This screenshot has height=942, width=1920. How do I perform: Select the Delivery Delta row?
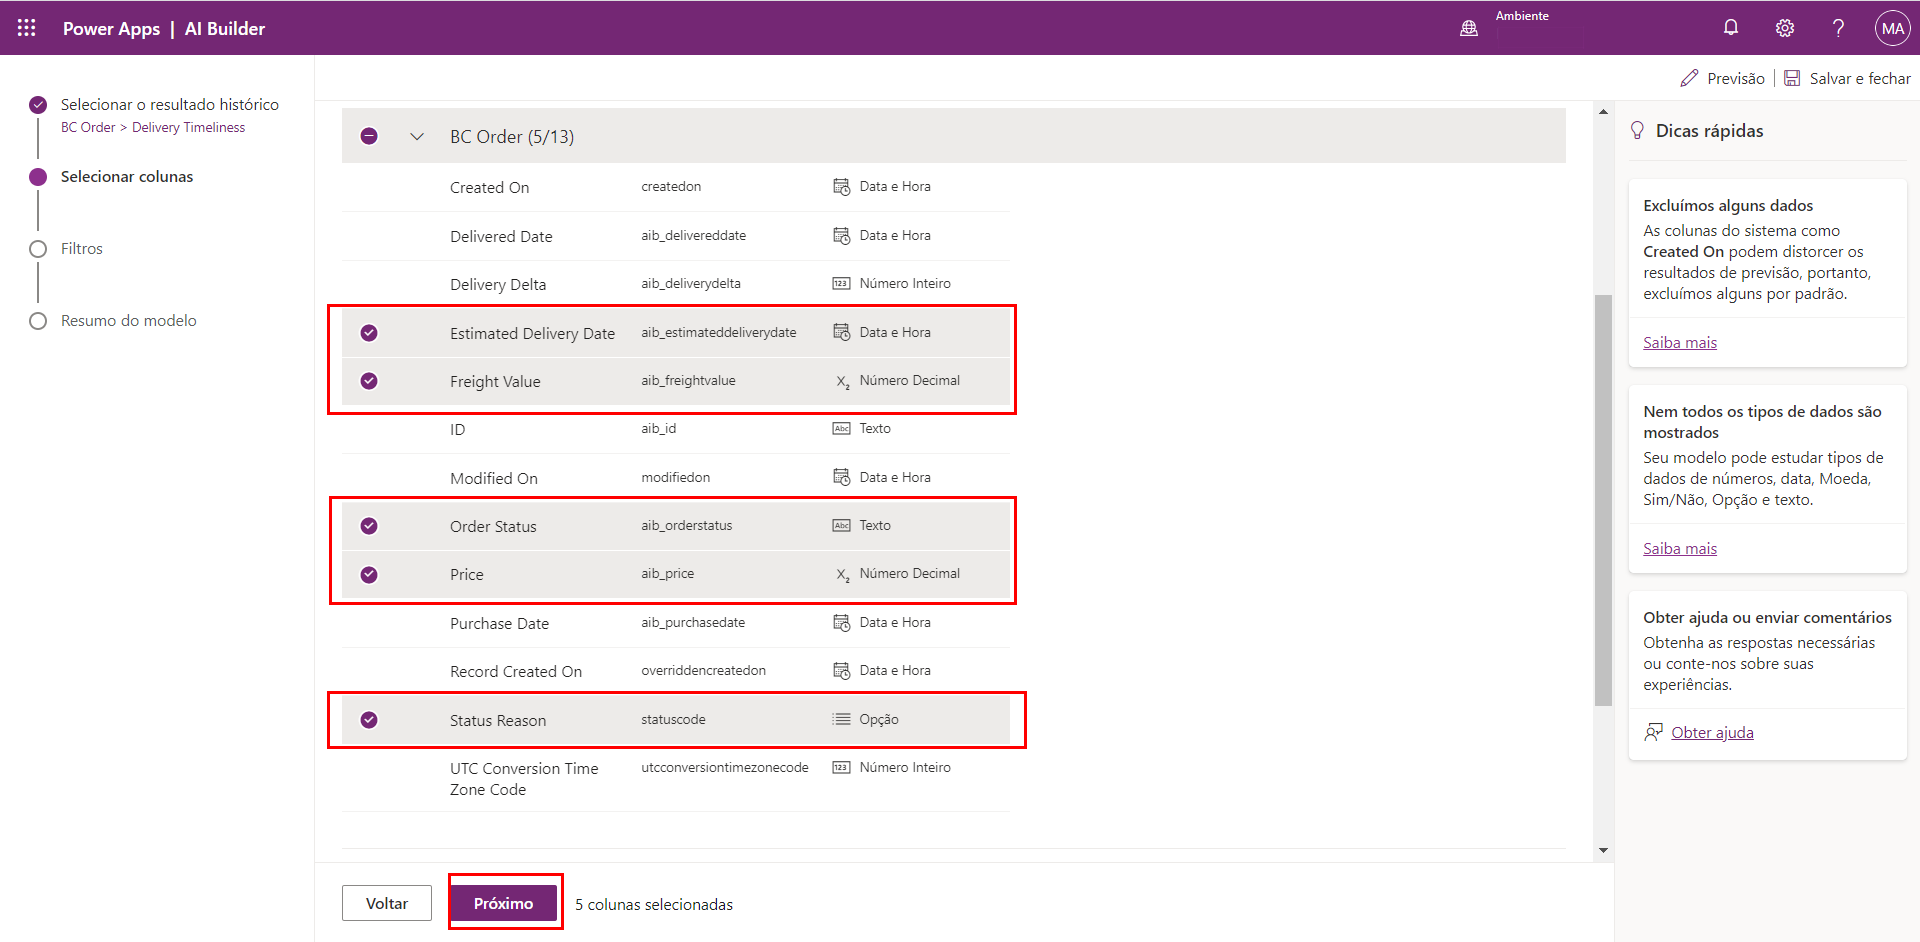click(676, 284)
